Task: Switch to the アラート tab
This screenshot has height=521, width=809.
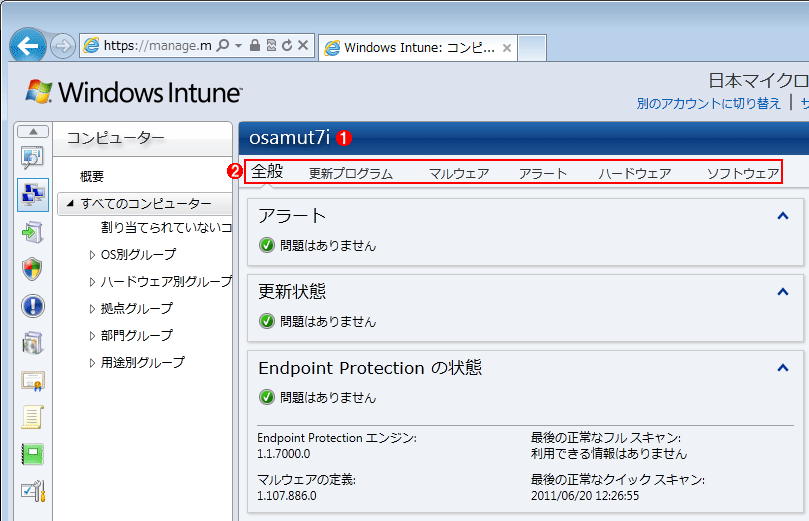Action: [x=543, y=174]
